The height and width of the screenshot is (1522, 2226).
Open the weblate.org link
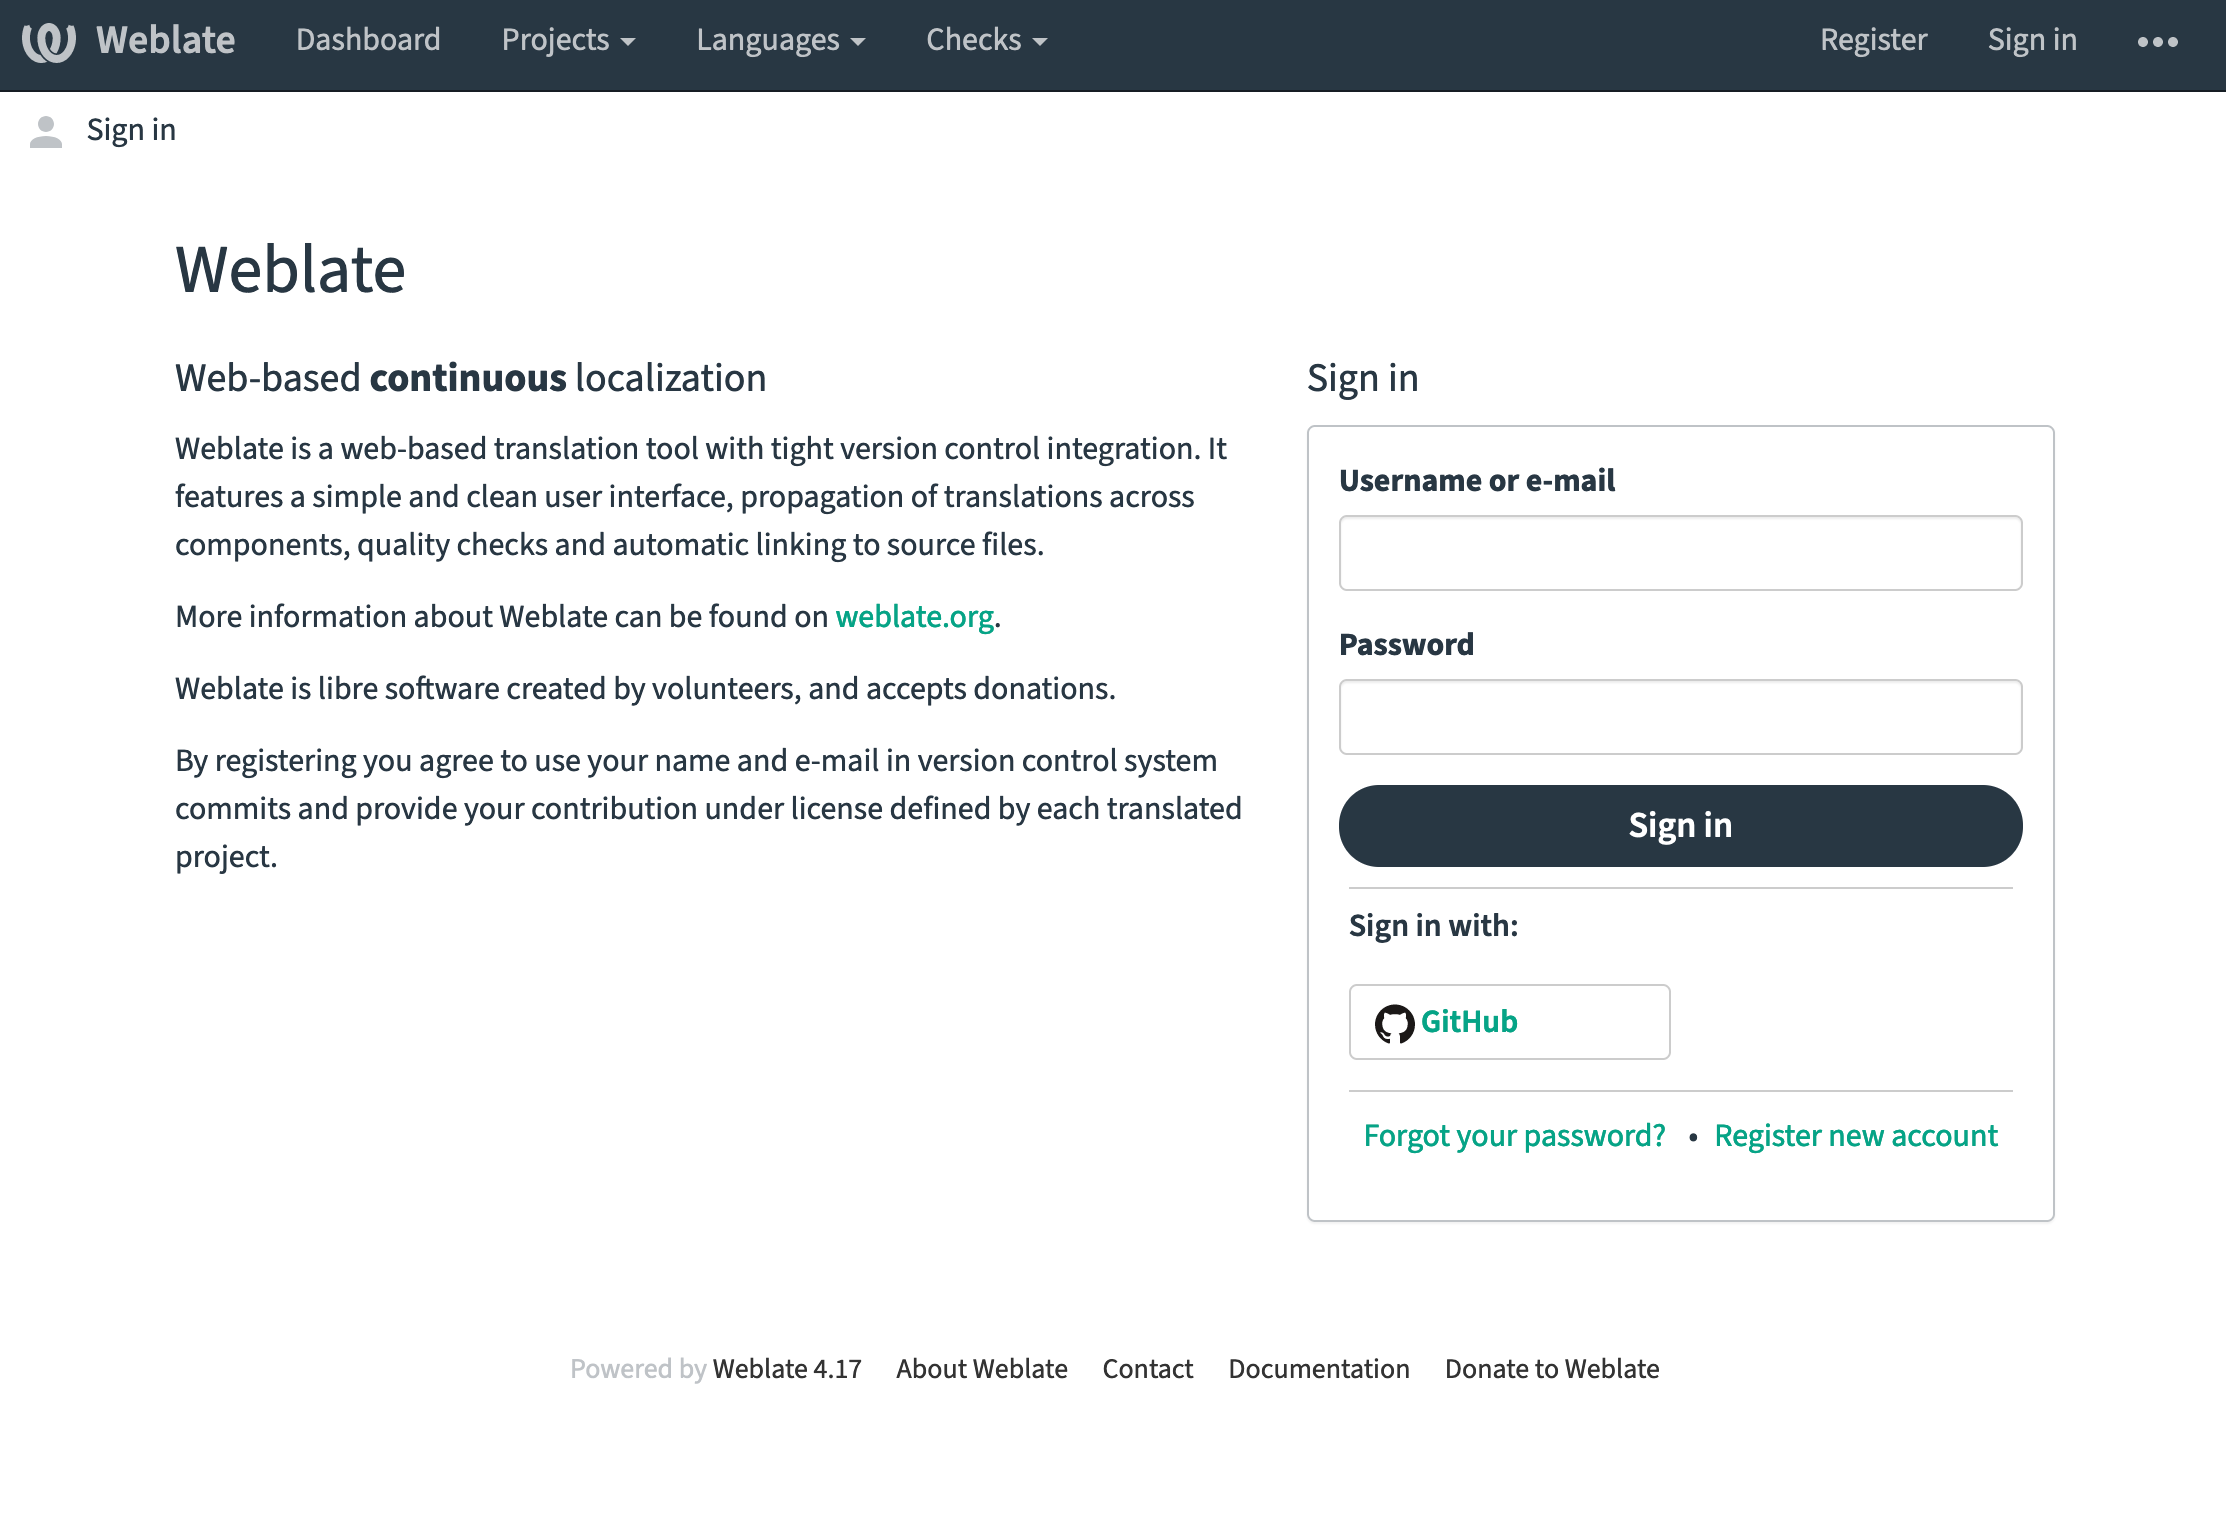914,616
